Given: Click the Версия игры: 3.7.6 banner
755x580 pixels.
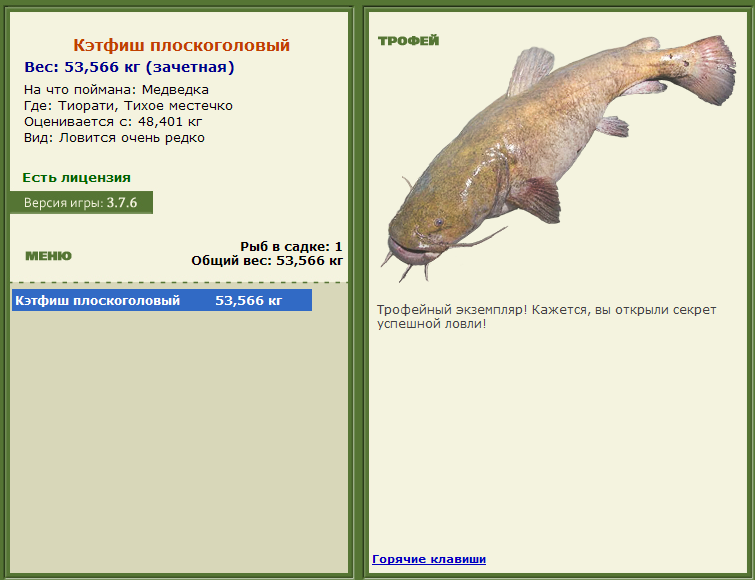Looking at the screenshot, I should click(x=81, y=203).
